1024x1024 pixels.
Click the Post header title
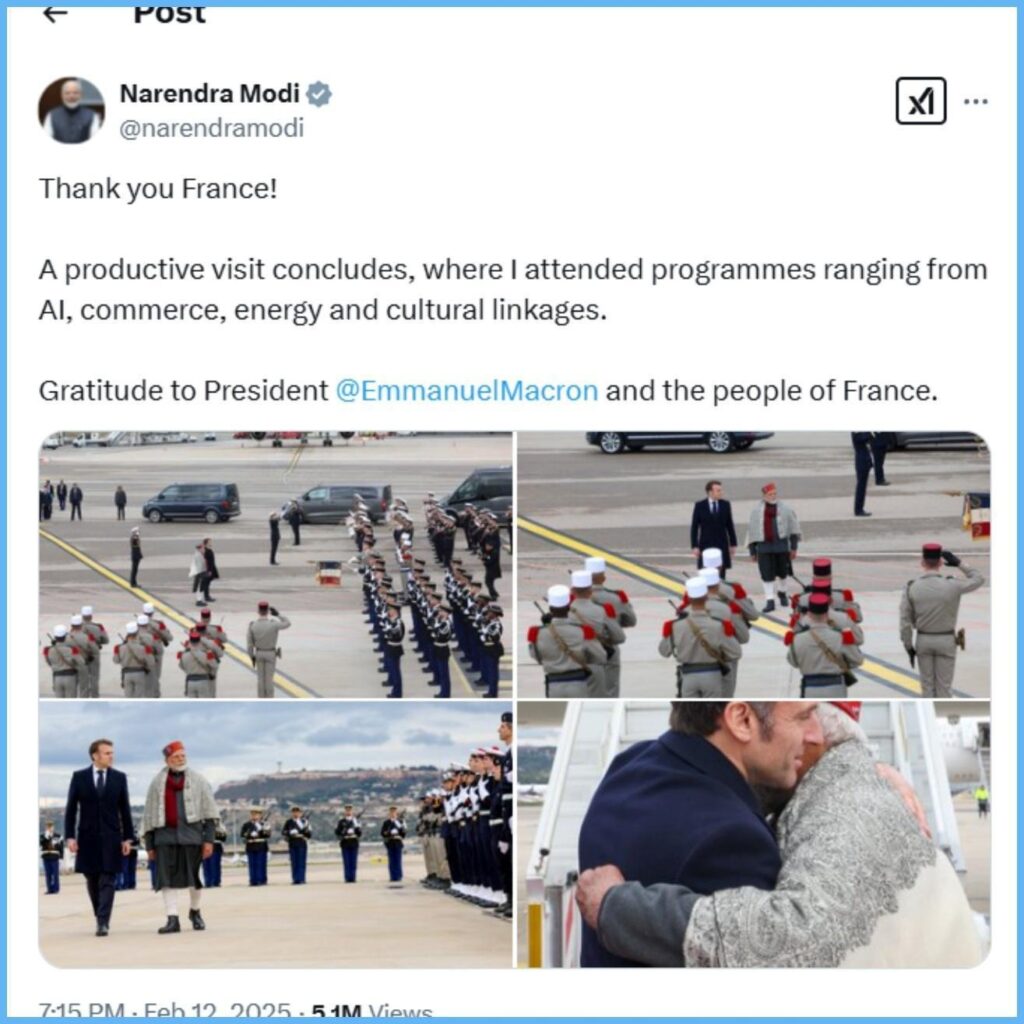point(170,14)
